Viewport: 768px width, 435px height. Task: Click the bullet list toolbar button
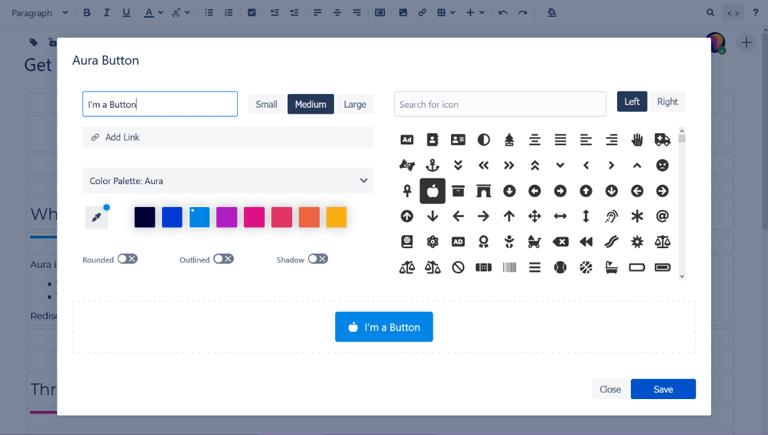click(x=209, y=13)
